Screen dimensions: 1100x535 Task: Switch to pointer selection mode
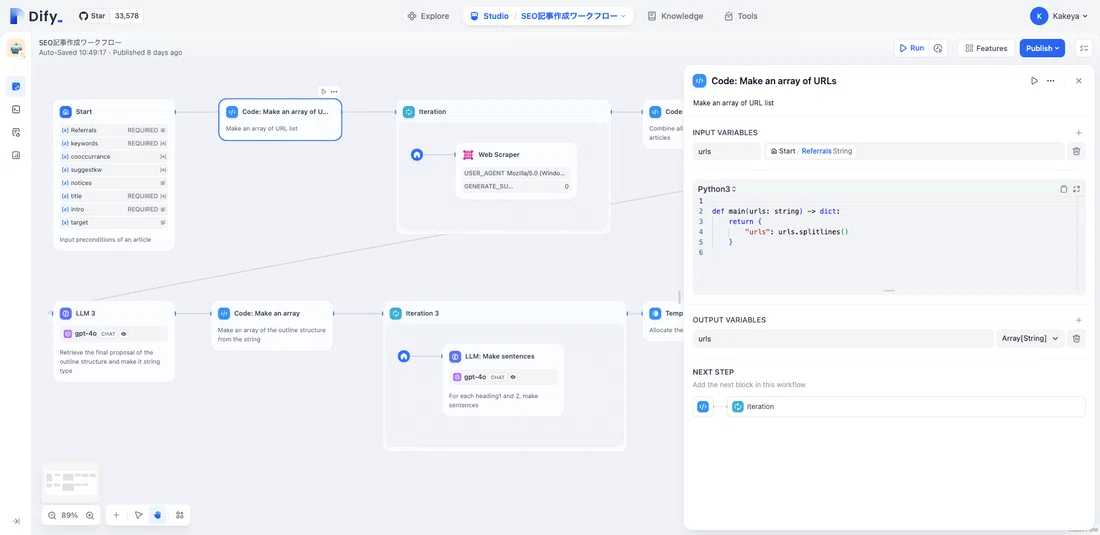pyautogui.click(x=138, y=515)
